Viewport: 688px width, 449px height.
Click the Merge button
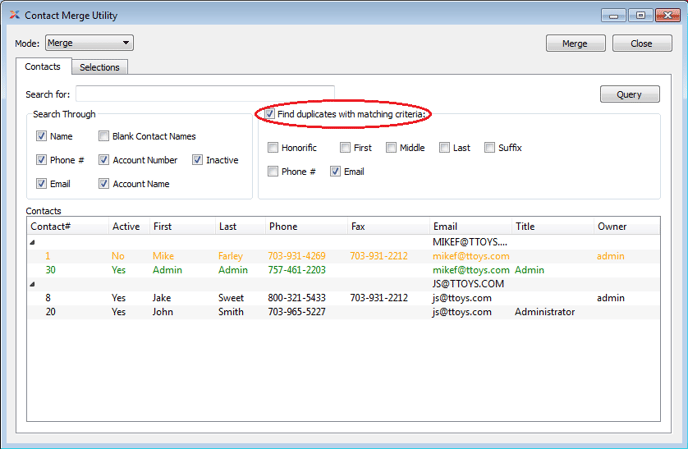tap(575, 44)
